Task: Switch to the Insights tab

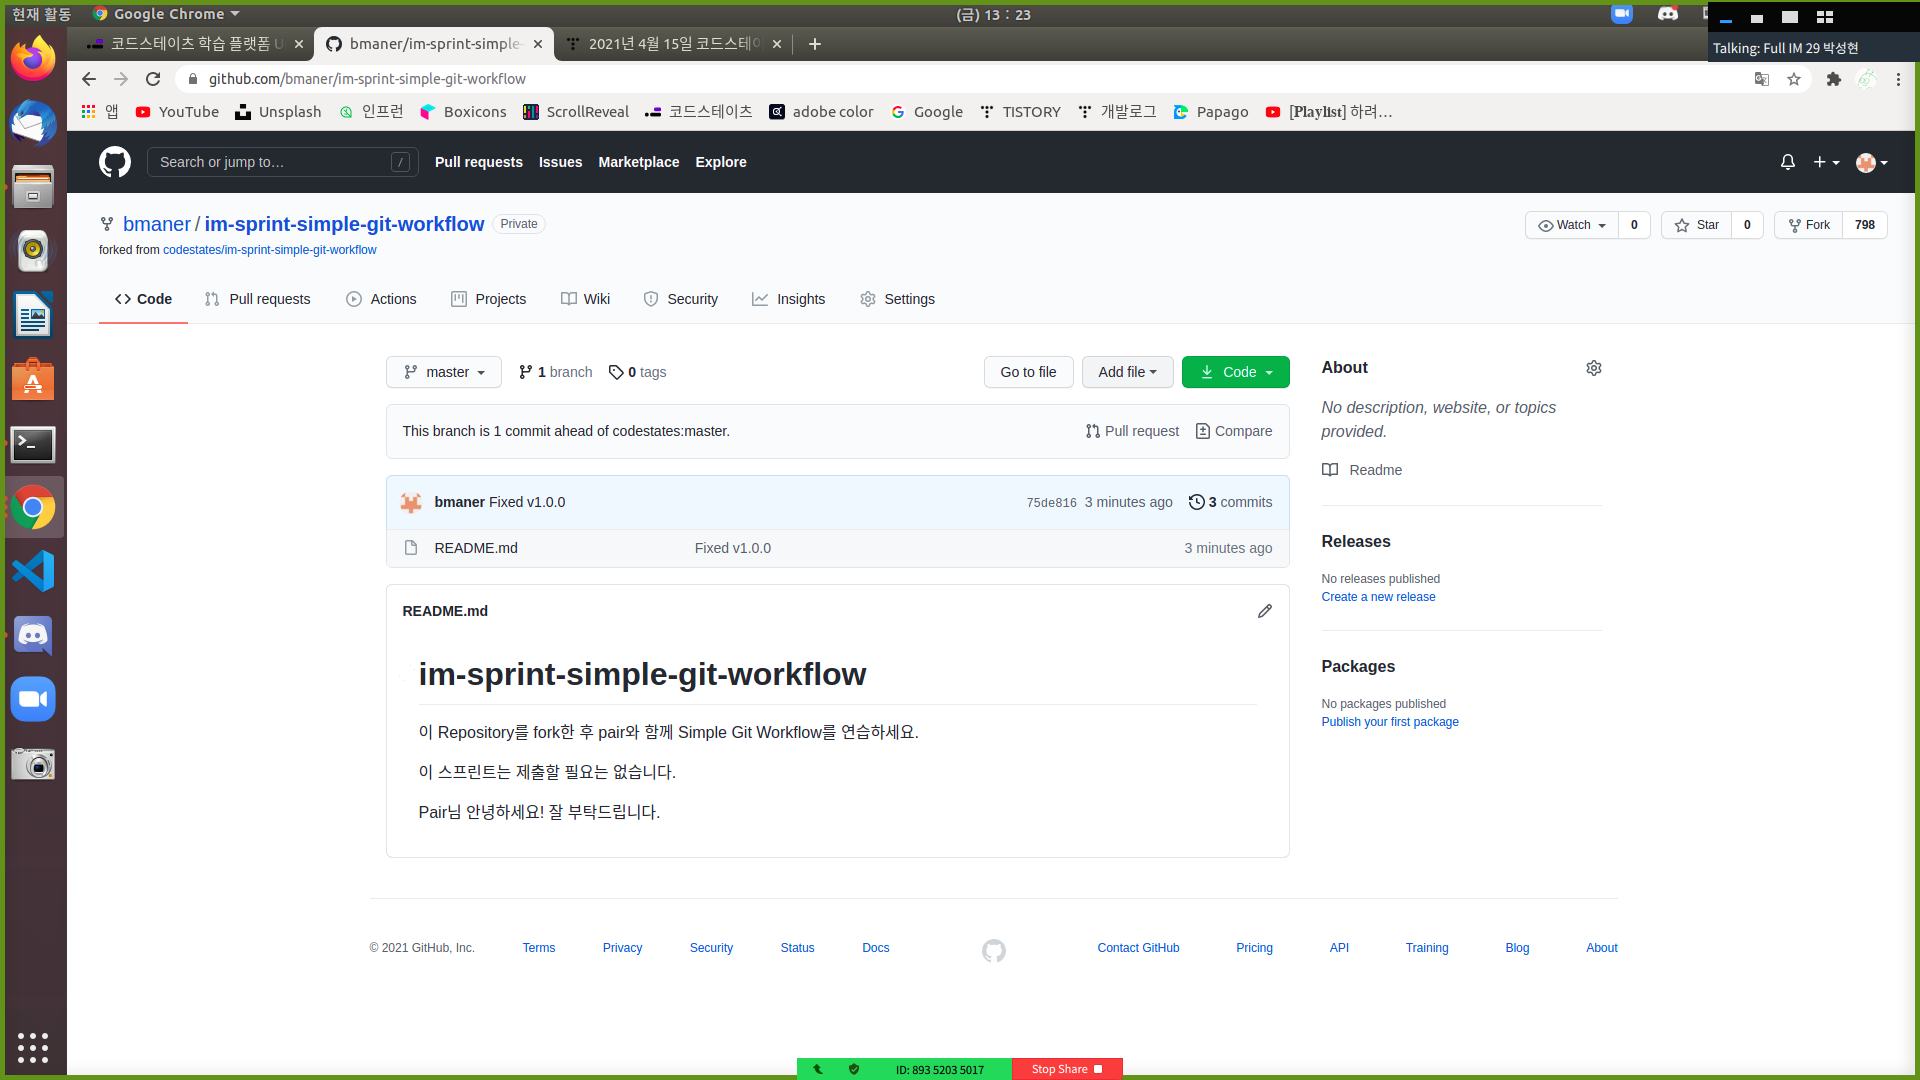Action: tap(788, 299)
